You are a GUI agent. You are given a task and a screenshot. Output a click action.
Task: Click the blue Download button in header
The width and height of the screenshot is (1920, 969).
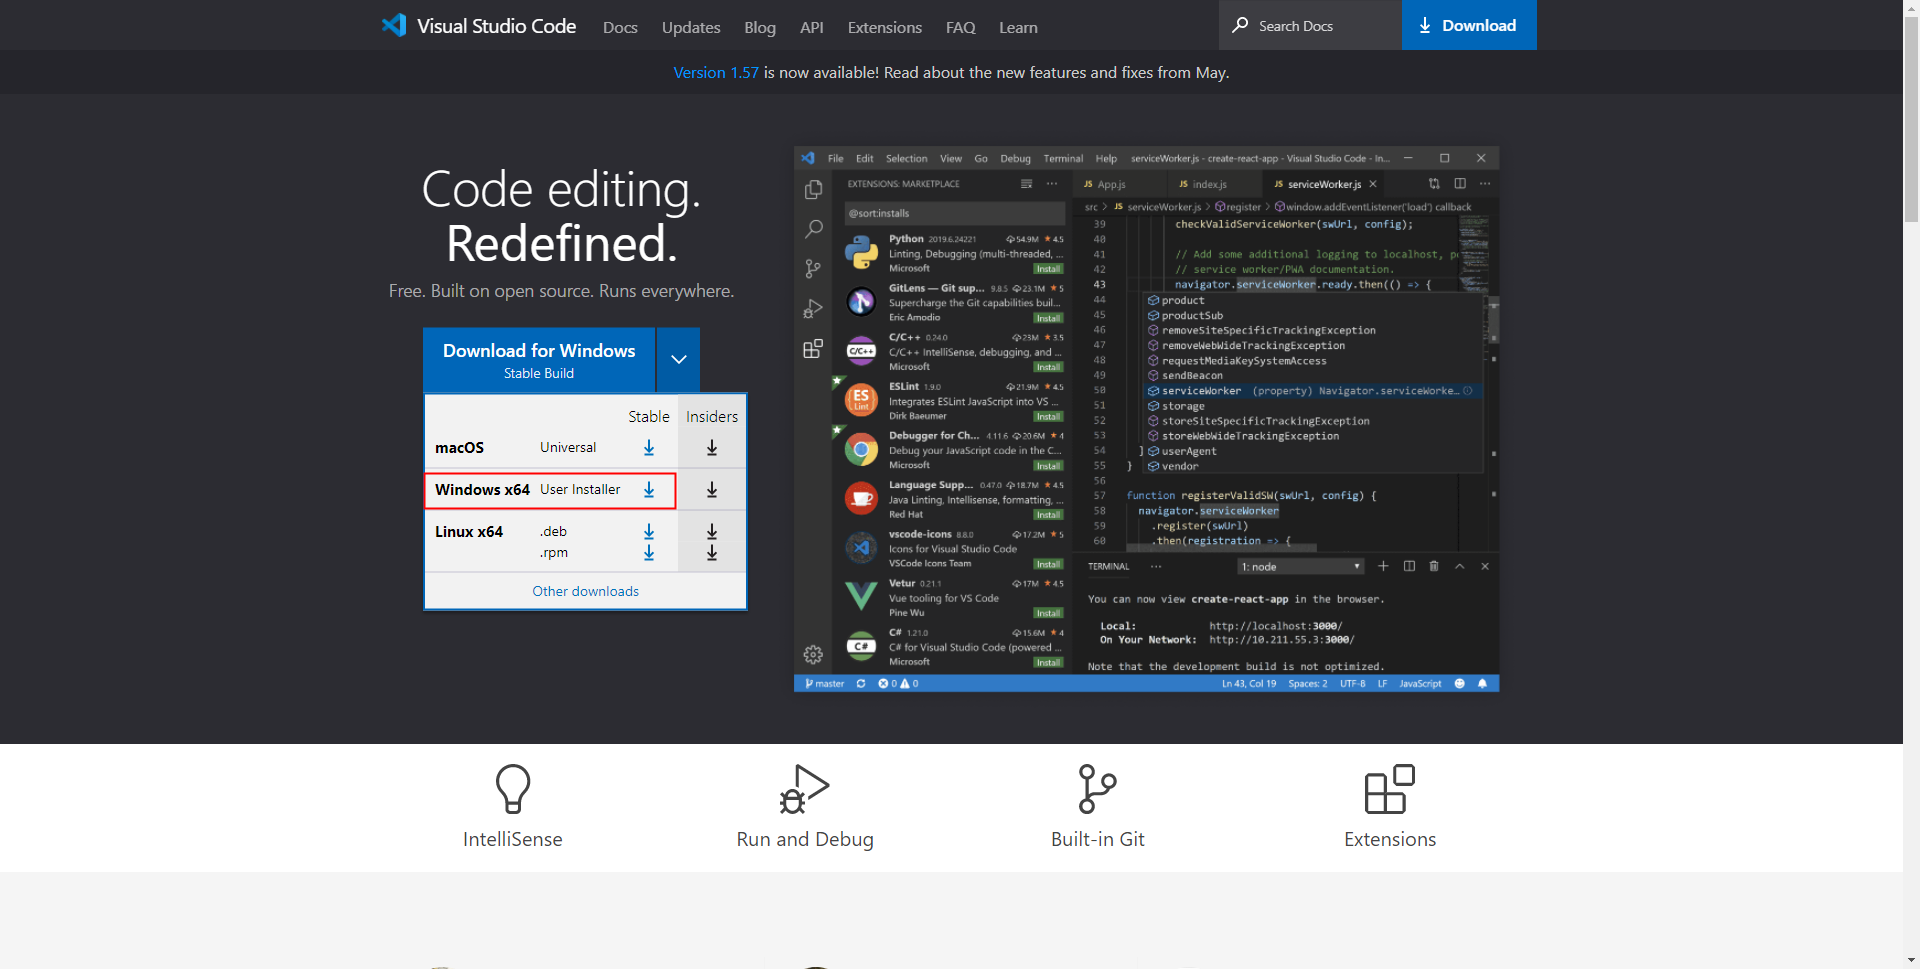click(x=1469, y=25)
